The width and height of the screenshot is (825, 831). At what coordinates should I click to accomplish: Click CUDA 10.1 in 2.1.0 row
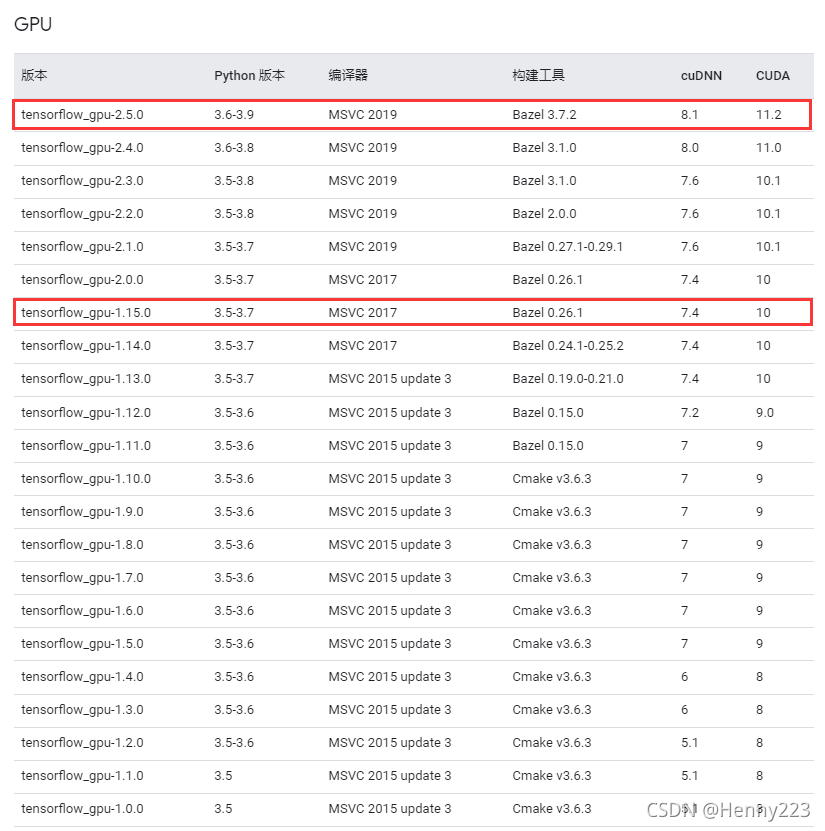click(768, 247)
